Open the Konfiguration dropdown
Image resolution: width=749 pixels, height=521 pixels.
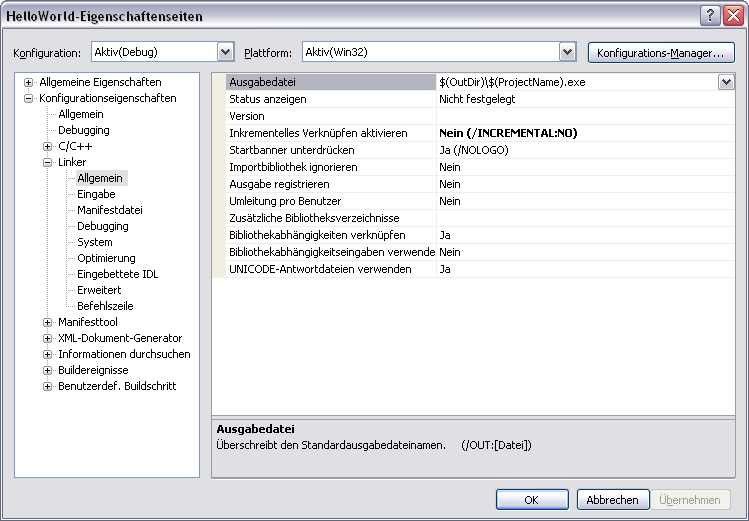pyautogui.click(x=225, y=51)
